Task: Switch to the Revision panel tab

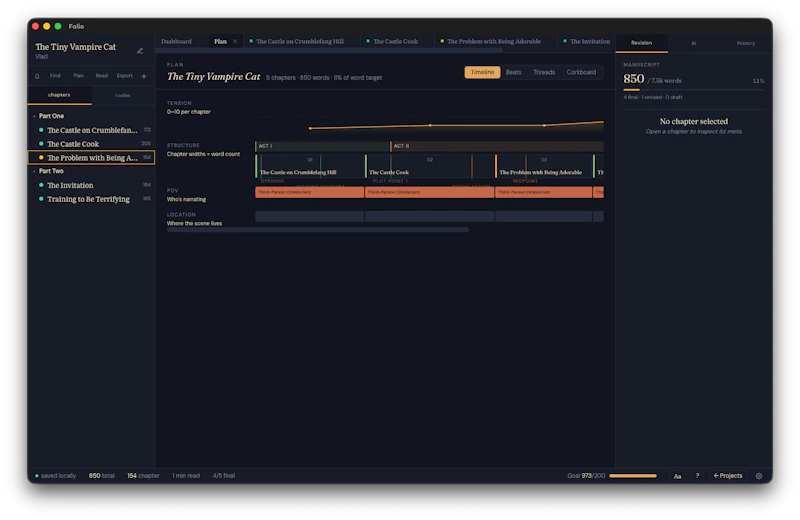Action: tap(641, 43)
